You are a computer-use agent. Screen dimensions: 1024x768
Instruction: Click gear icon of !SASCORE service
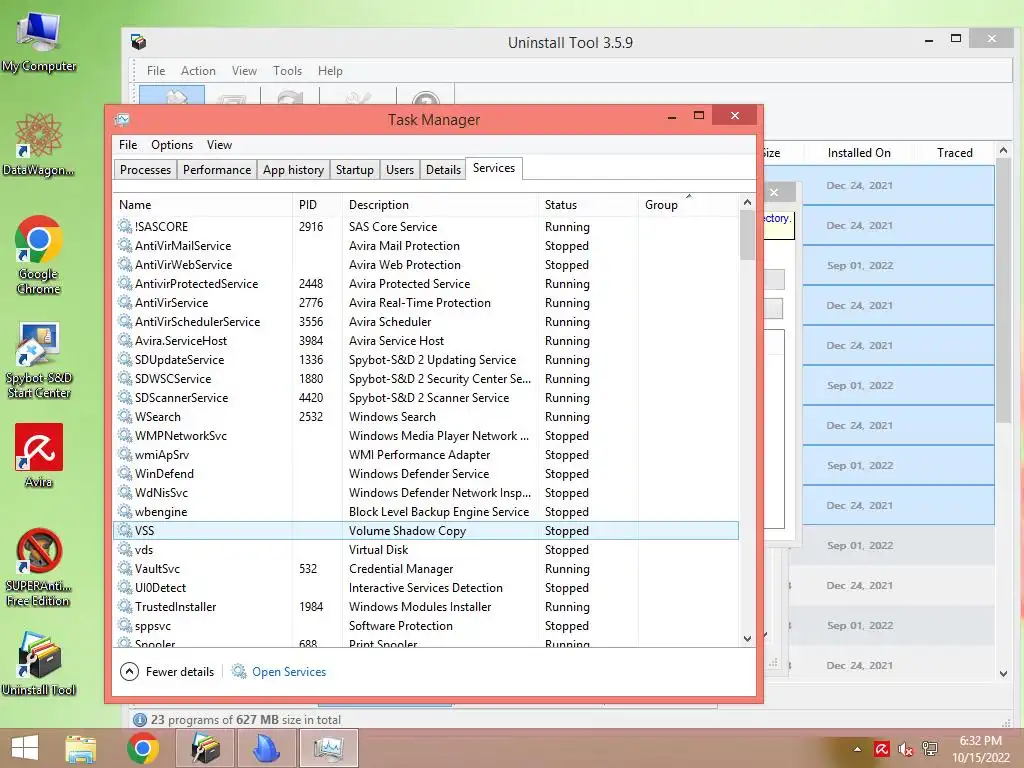click(125, 226)
